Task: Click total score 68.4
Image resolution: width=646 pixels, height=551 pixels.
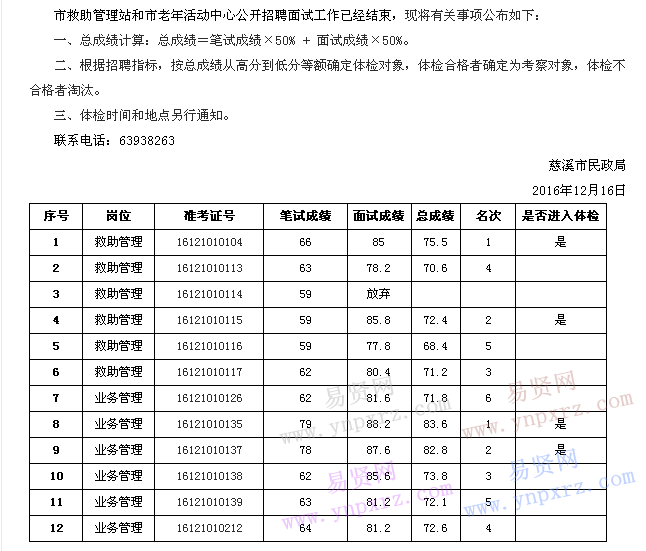Action: coord(435,346)
